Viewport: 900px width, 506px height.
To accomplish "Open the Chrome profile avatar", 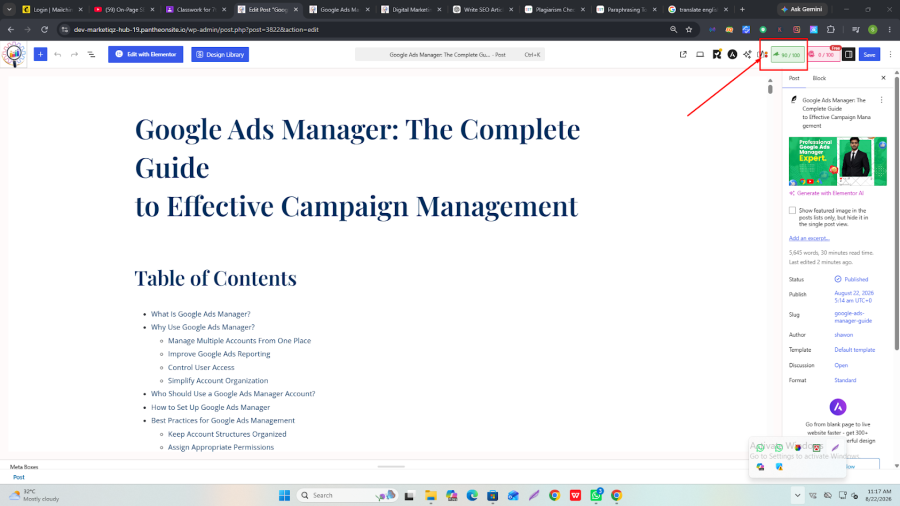I will click(873, 29).
